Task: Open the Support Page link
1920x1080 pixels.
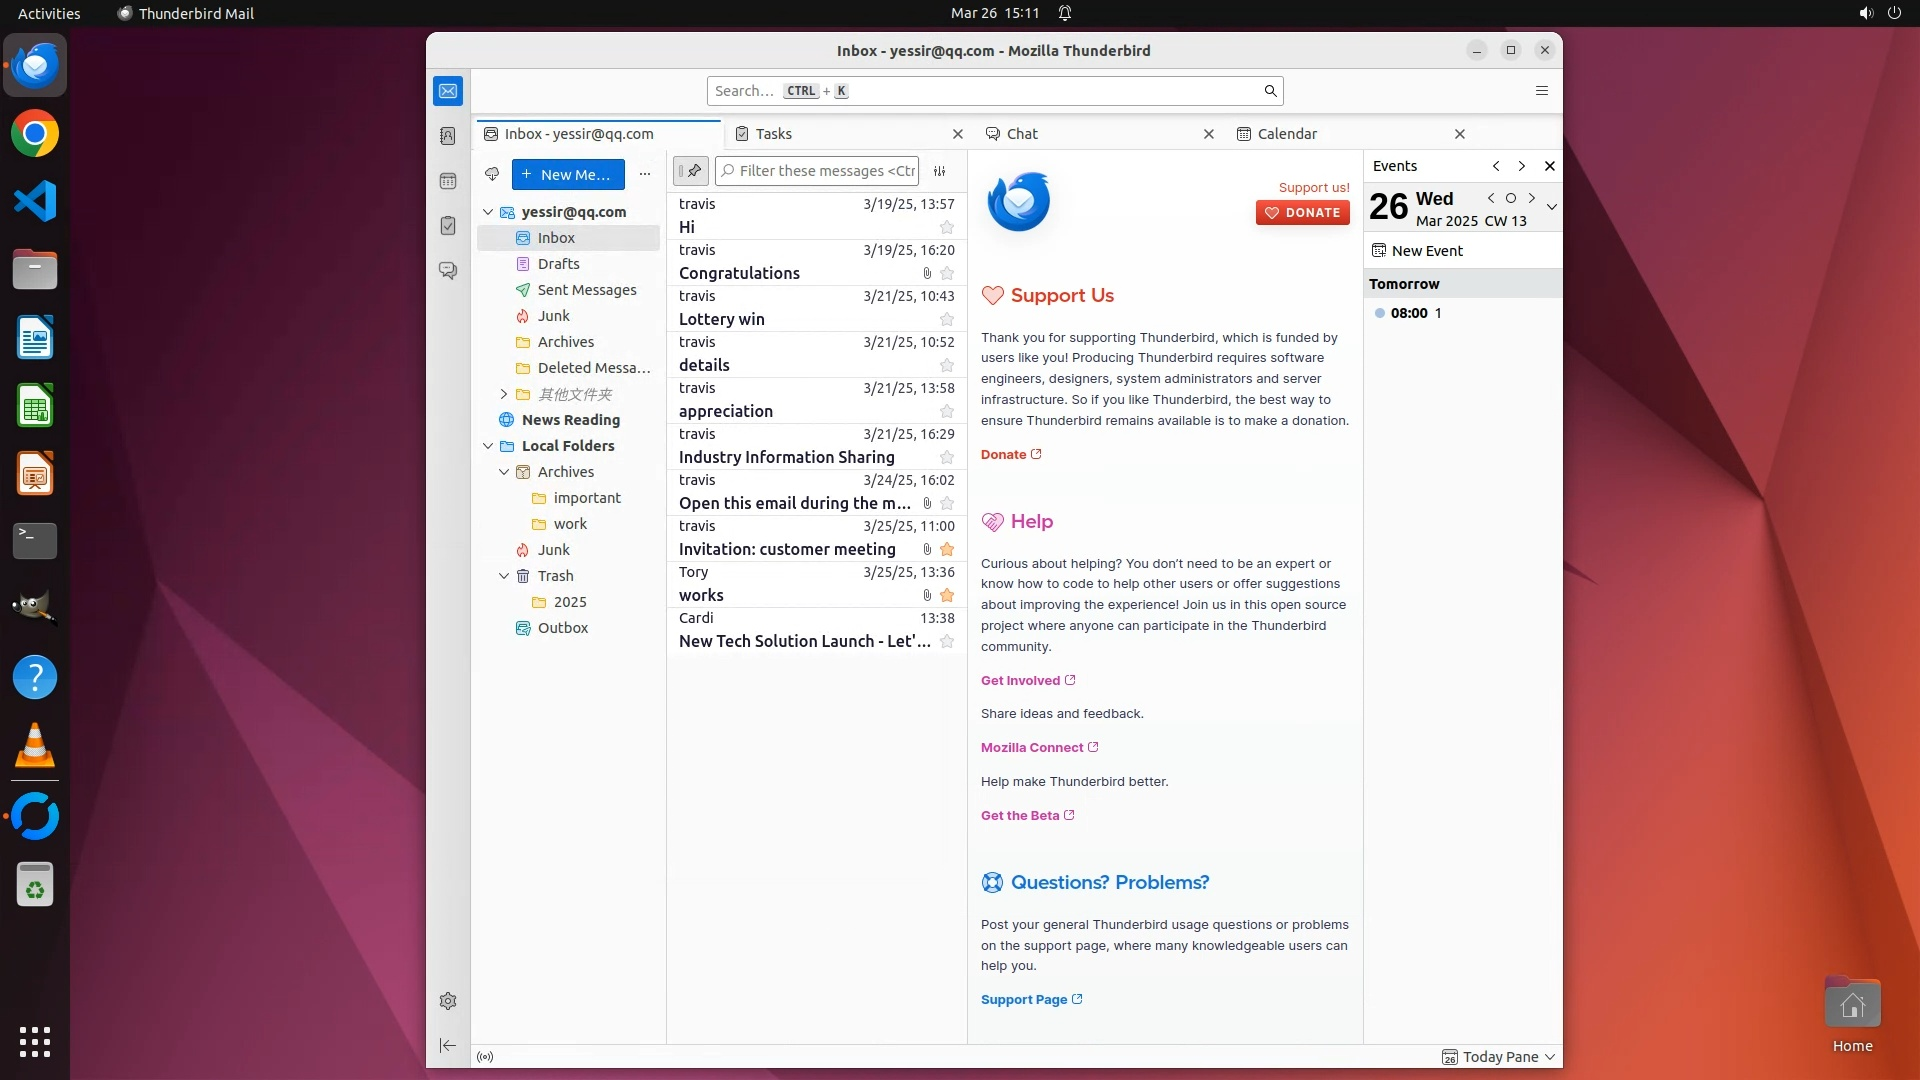Action: 1024,1000
